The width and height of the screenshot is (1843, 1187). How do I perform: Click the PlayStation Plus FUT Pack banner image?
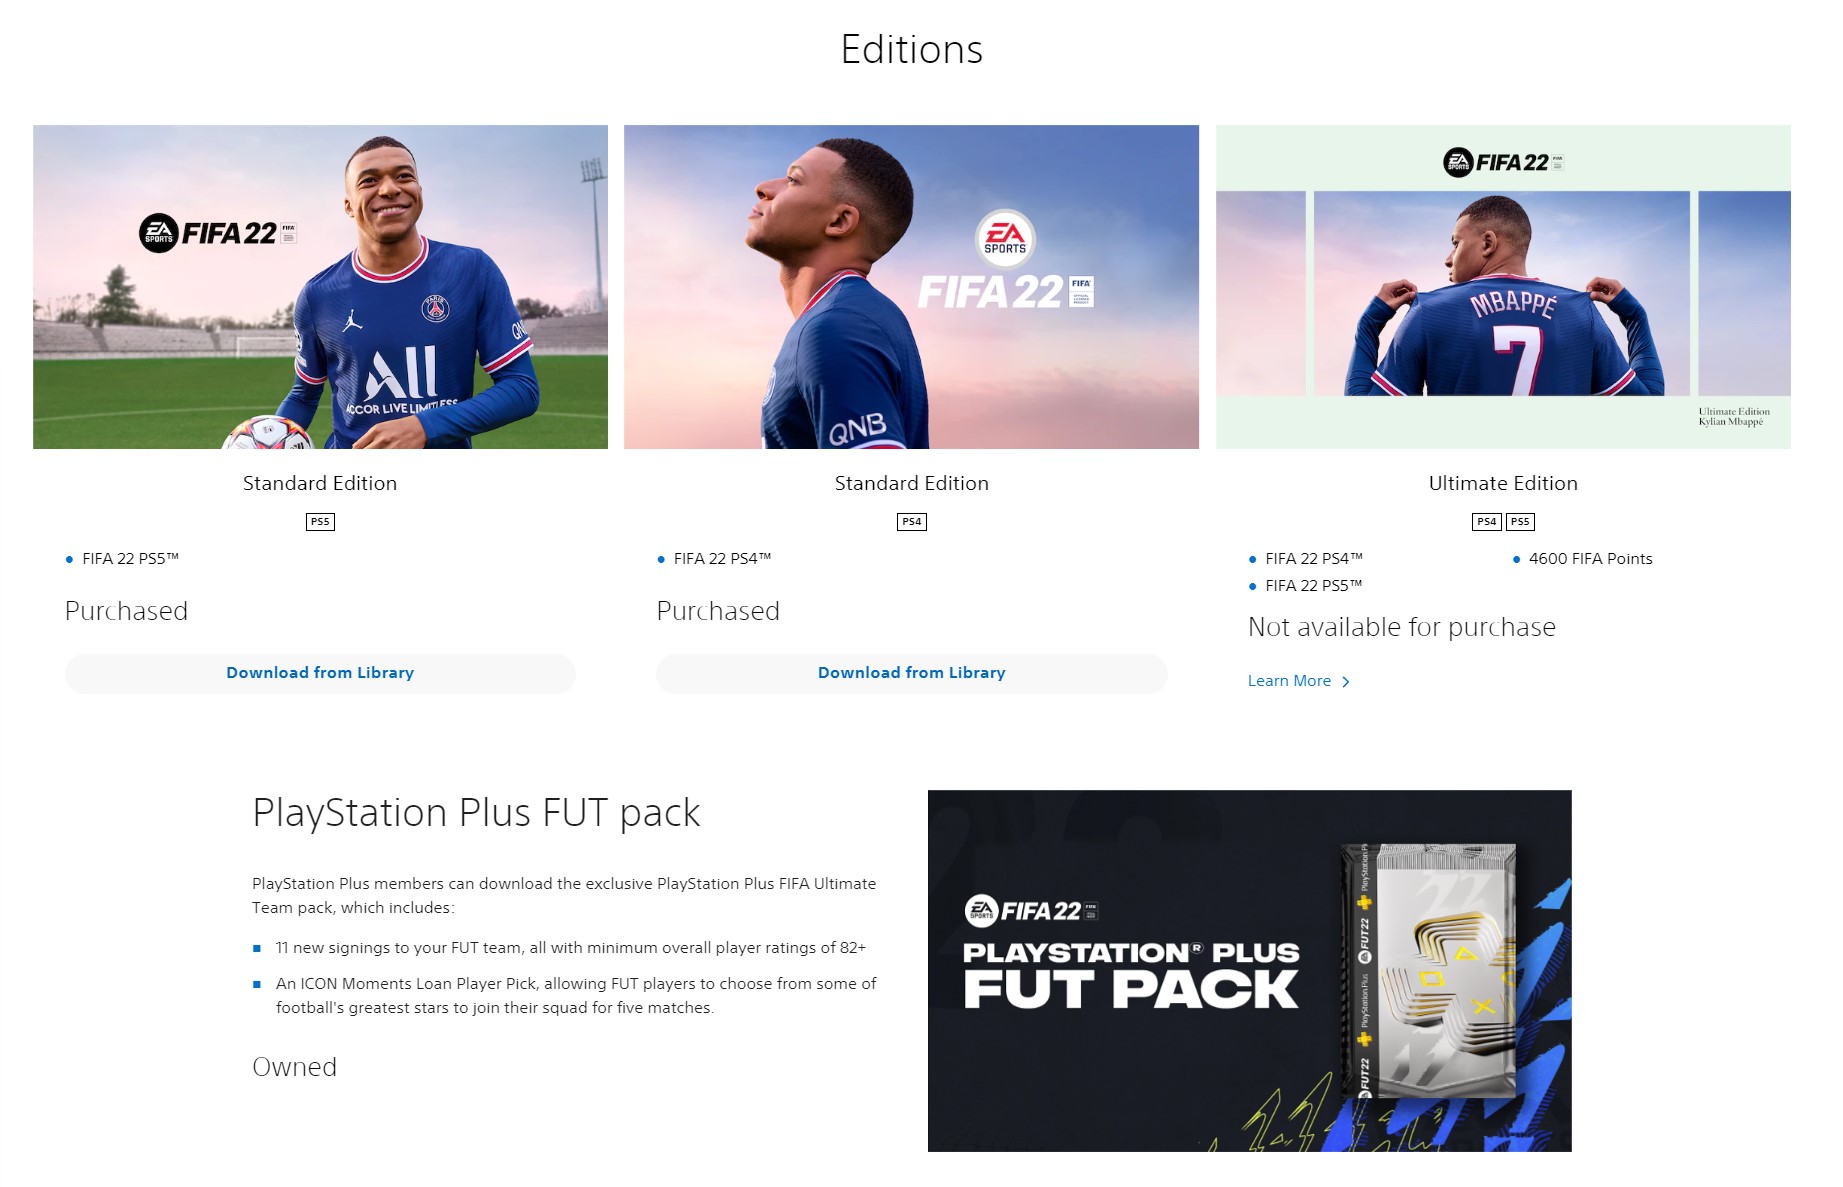click(x=1249, y=971)
